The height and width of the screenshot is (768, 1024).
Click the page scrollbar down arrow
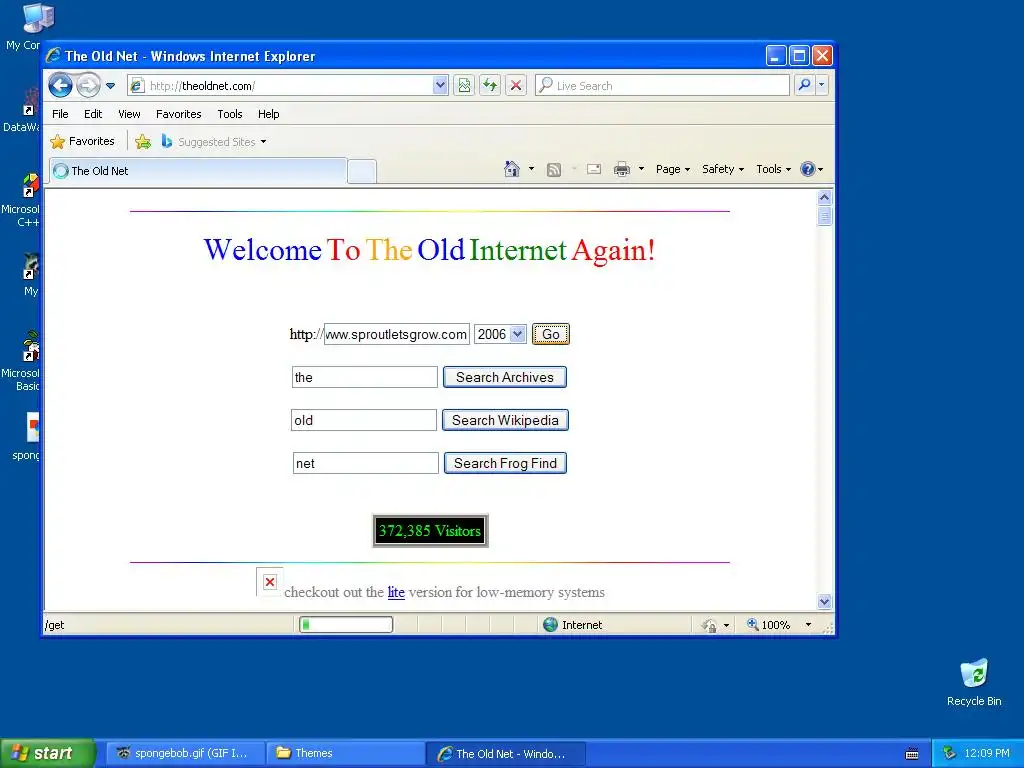(824, 601)
